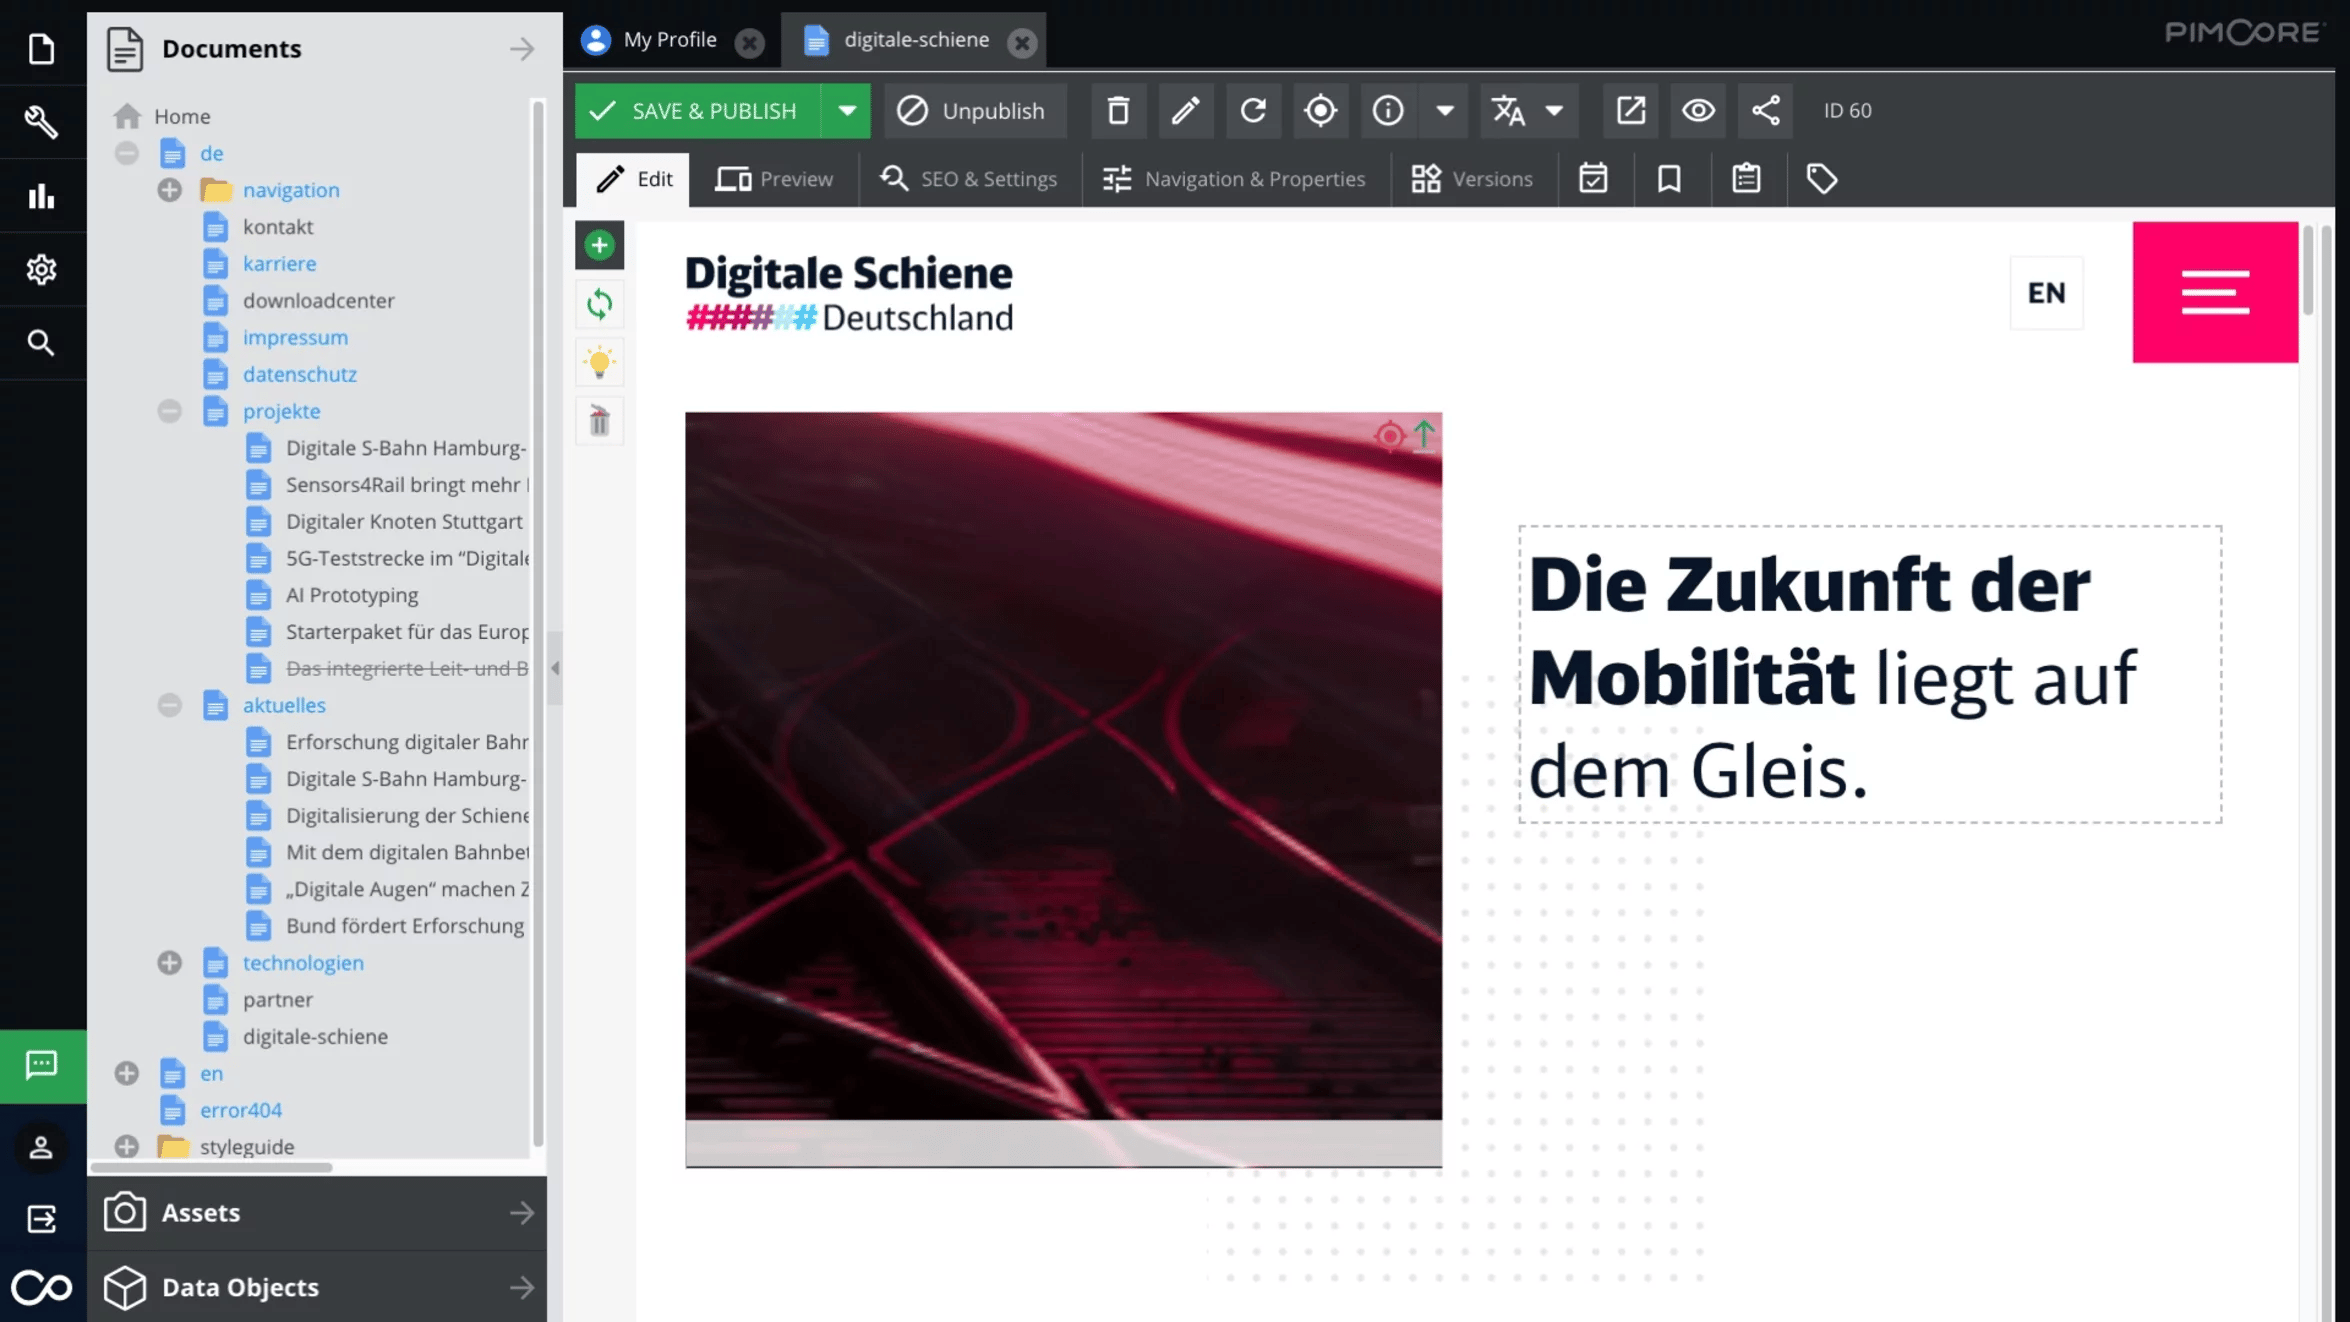Collapse the de tree node
The image size is (2350, 1322).
(x=126, y=153)
